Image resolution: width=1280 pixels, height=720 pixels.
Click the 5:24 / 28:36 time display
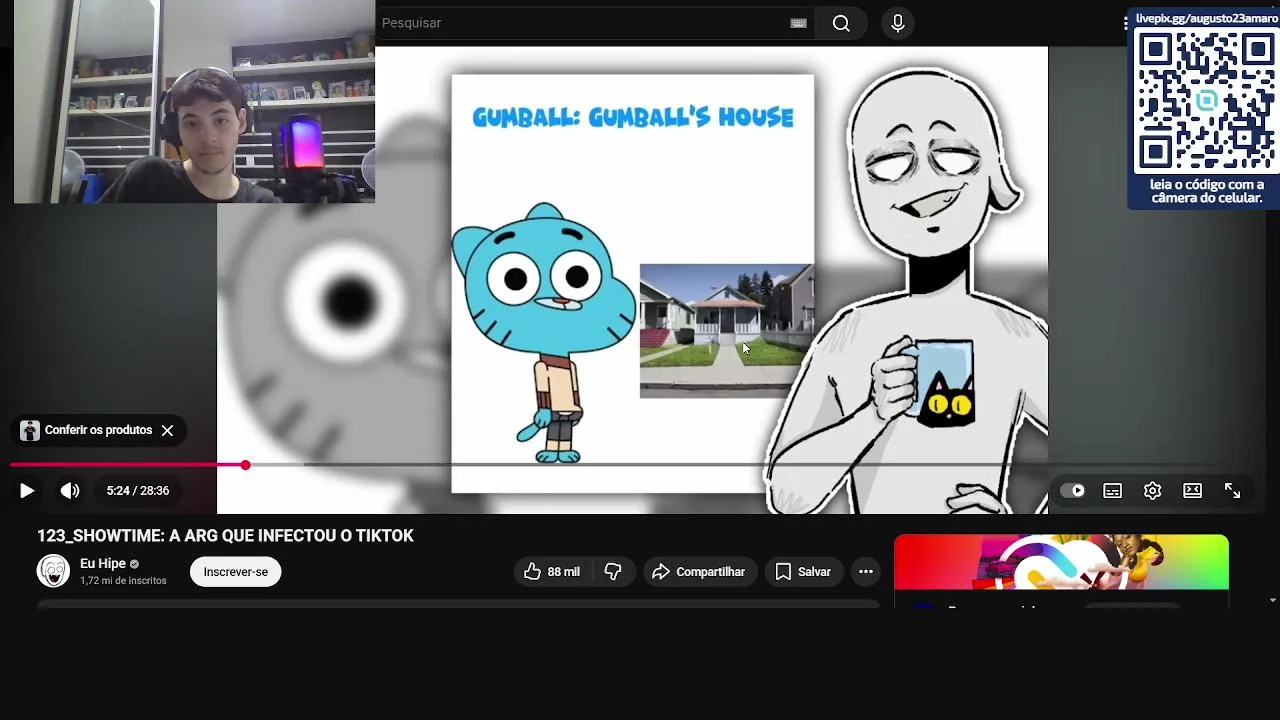click(138, 491)
